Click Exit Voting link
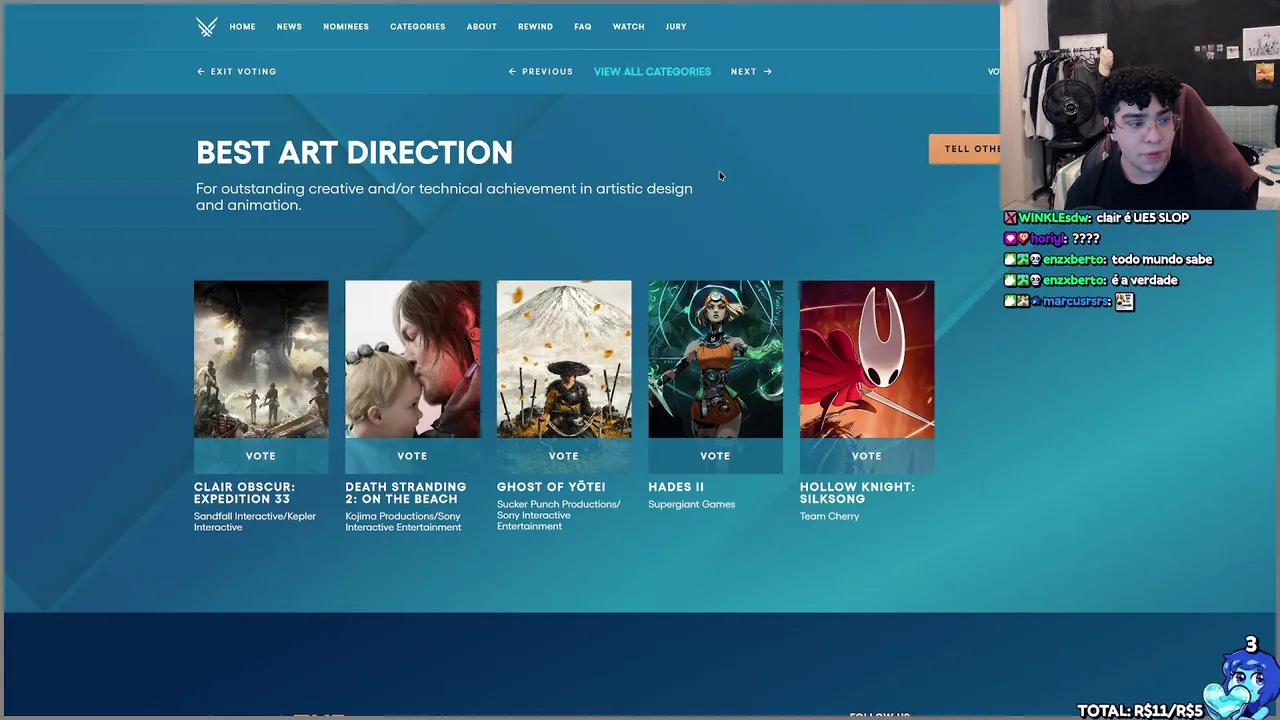Screen dimensions: 1280x720 pyautogui.click(x=236, y=72)
